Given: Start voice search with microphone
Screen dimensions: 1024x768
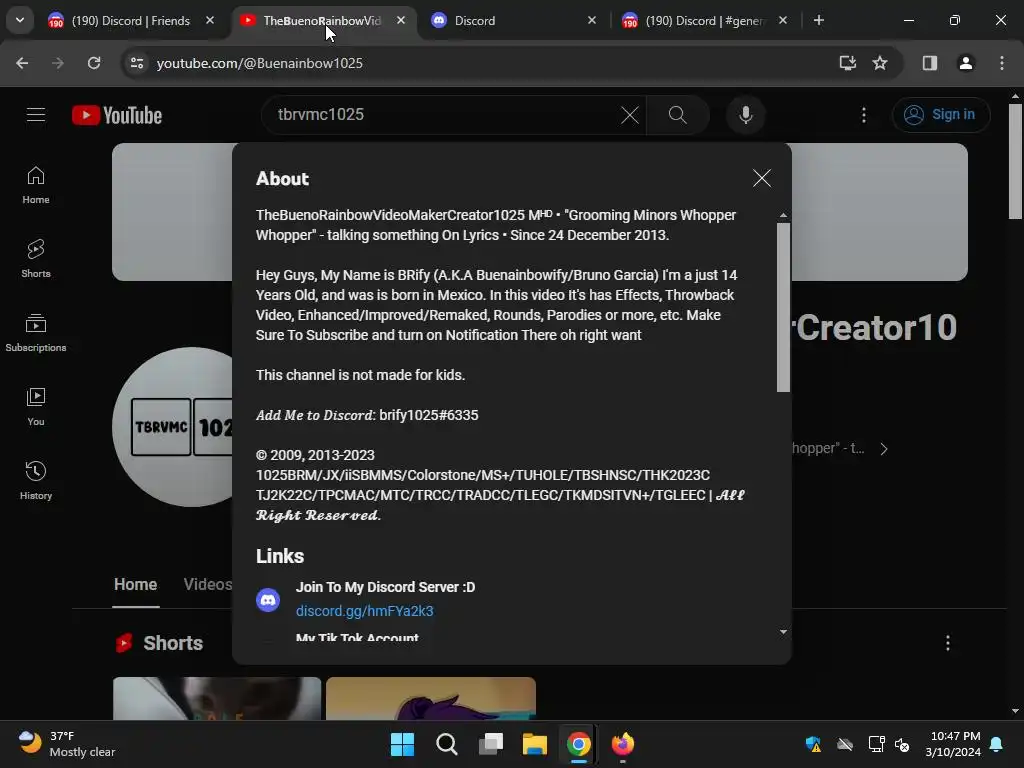Looking at the screenshot, I should (x=746, y=115).
